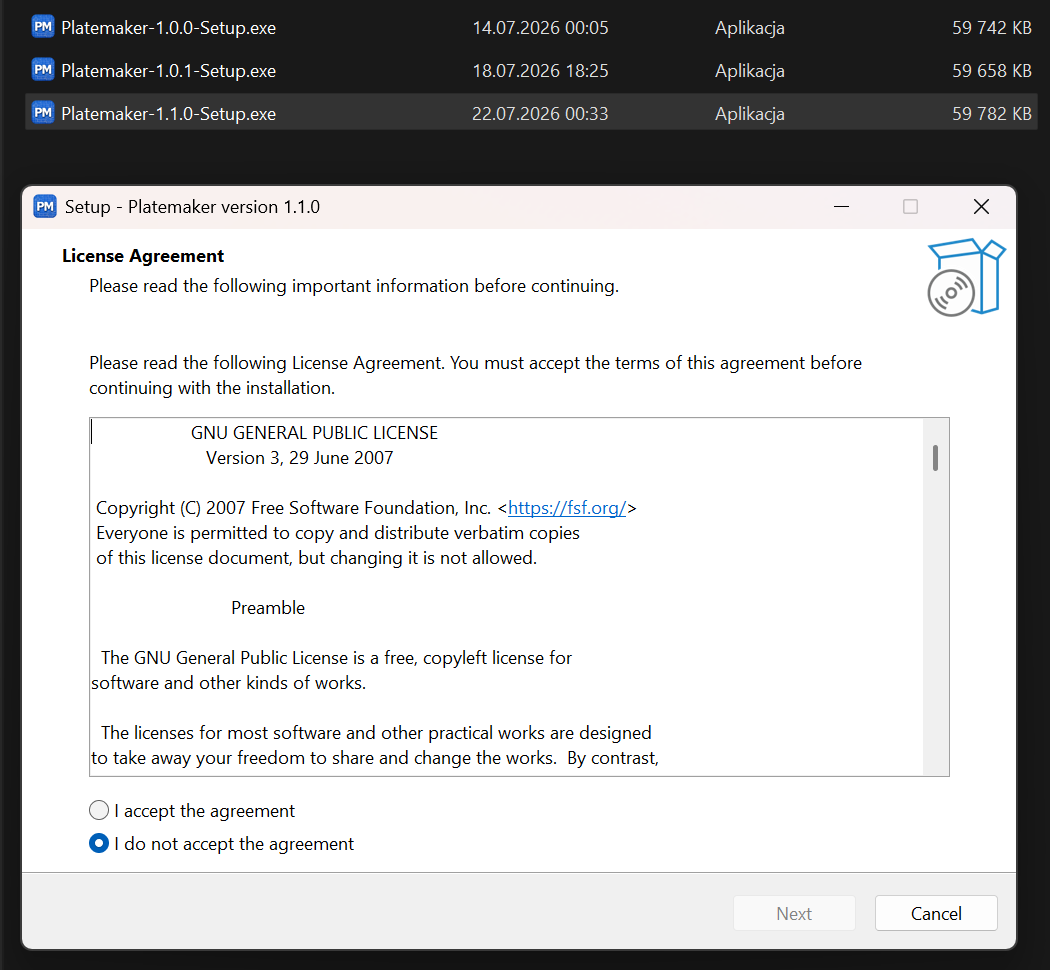This screenshot has height=970, width=1050.
Task: Click the size 59 658 KB
Action: click(x=992, y=71)
